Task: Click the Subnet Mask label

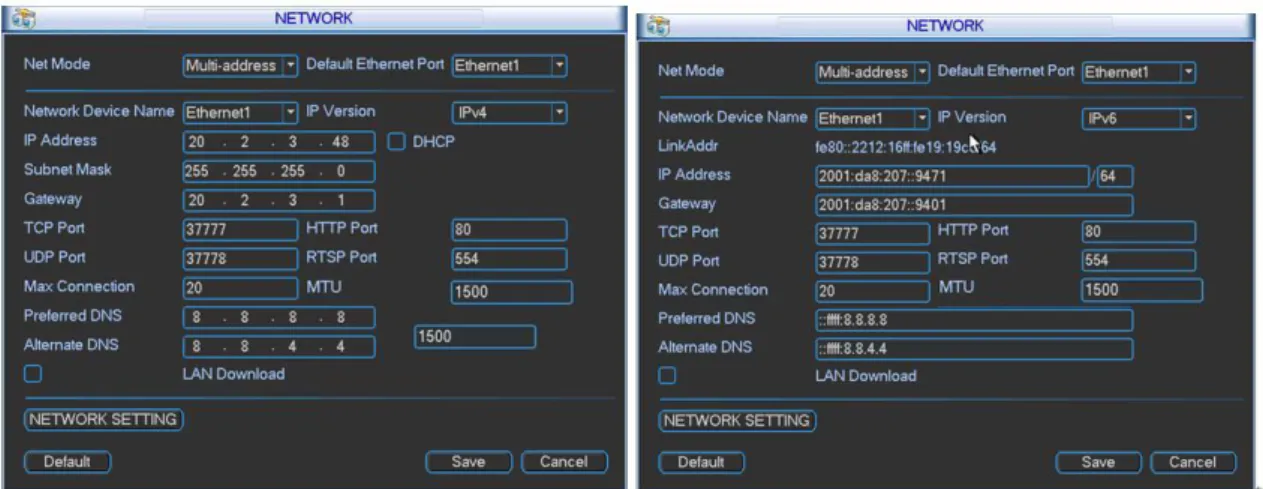Action: point(67,170)
